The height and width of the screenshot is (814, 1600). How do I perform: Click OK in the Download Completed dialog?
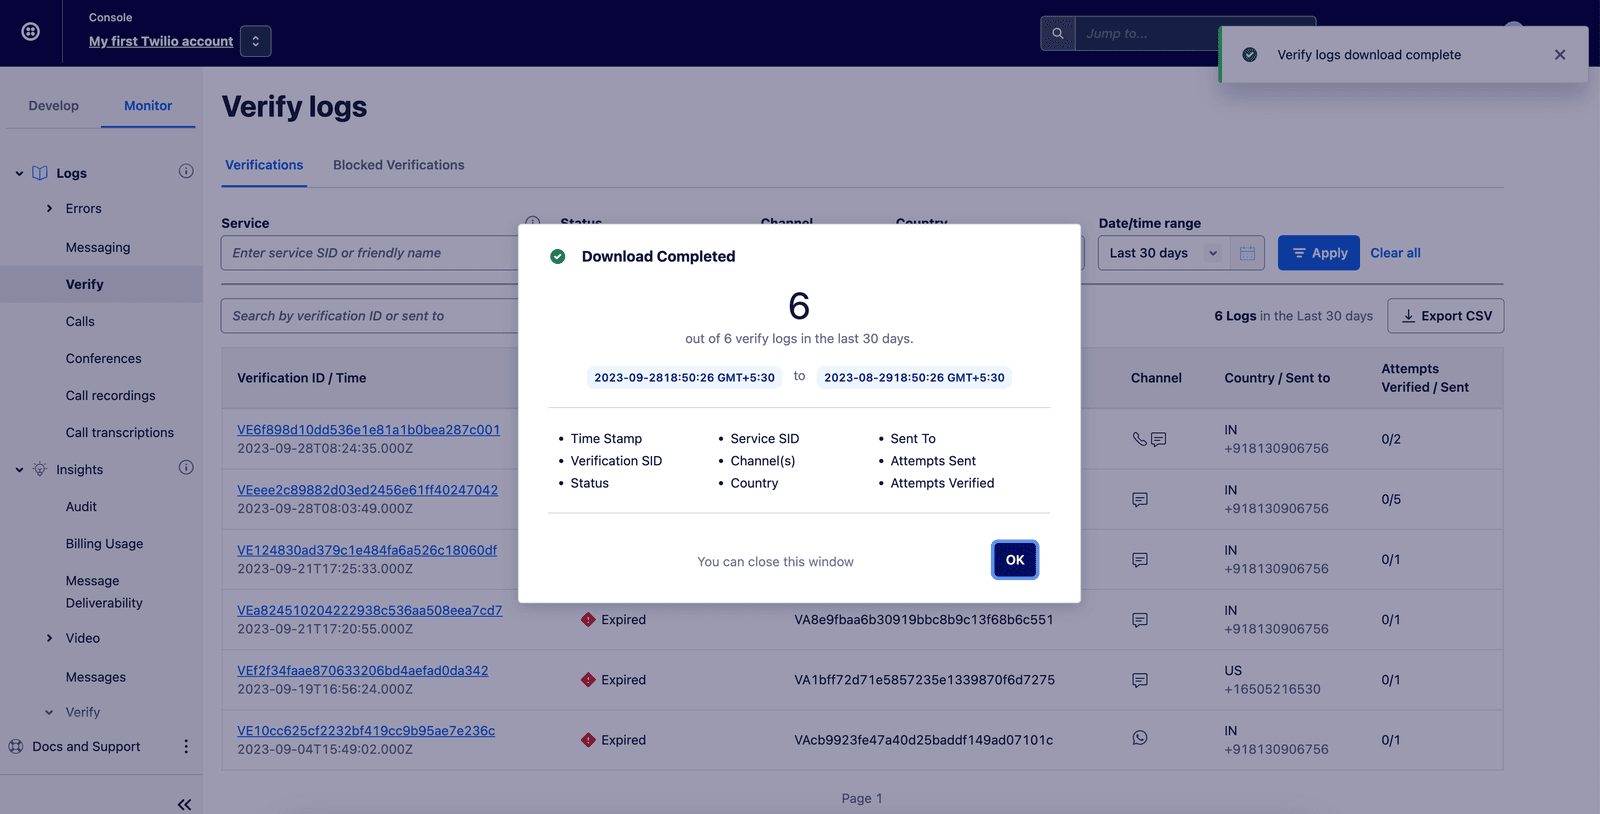(x=1014, y=560)
